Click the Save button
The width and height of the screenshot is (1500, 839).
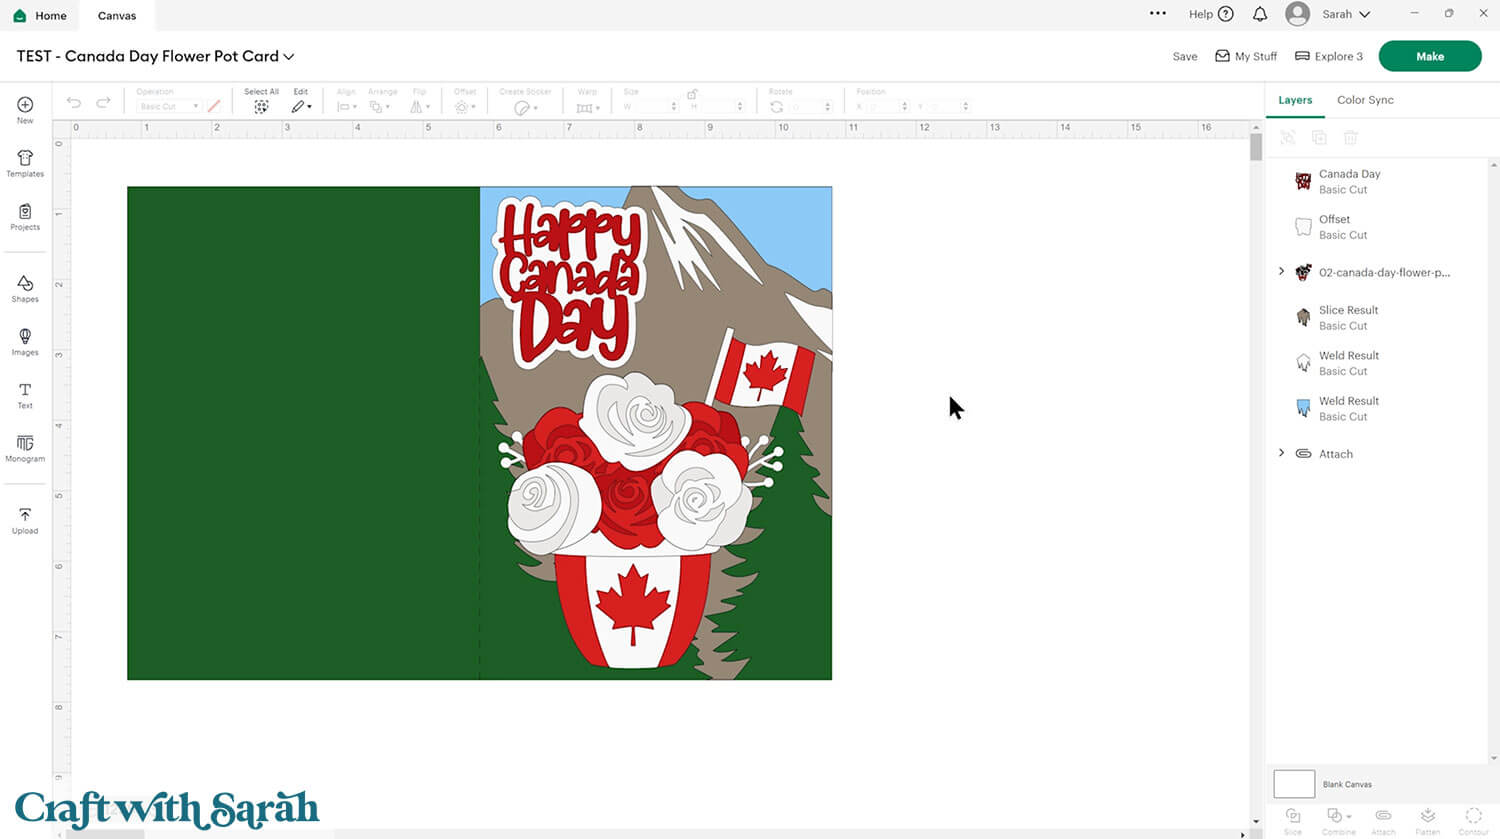point(1185,57)
